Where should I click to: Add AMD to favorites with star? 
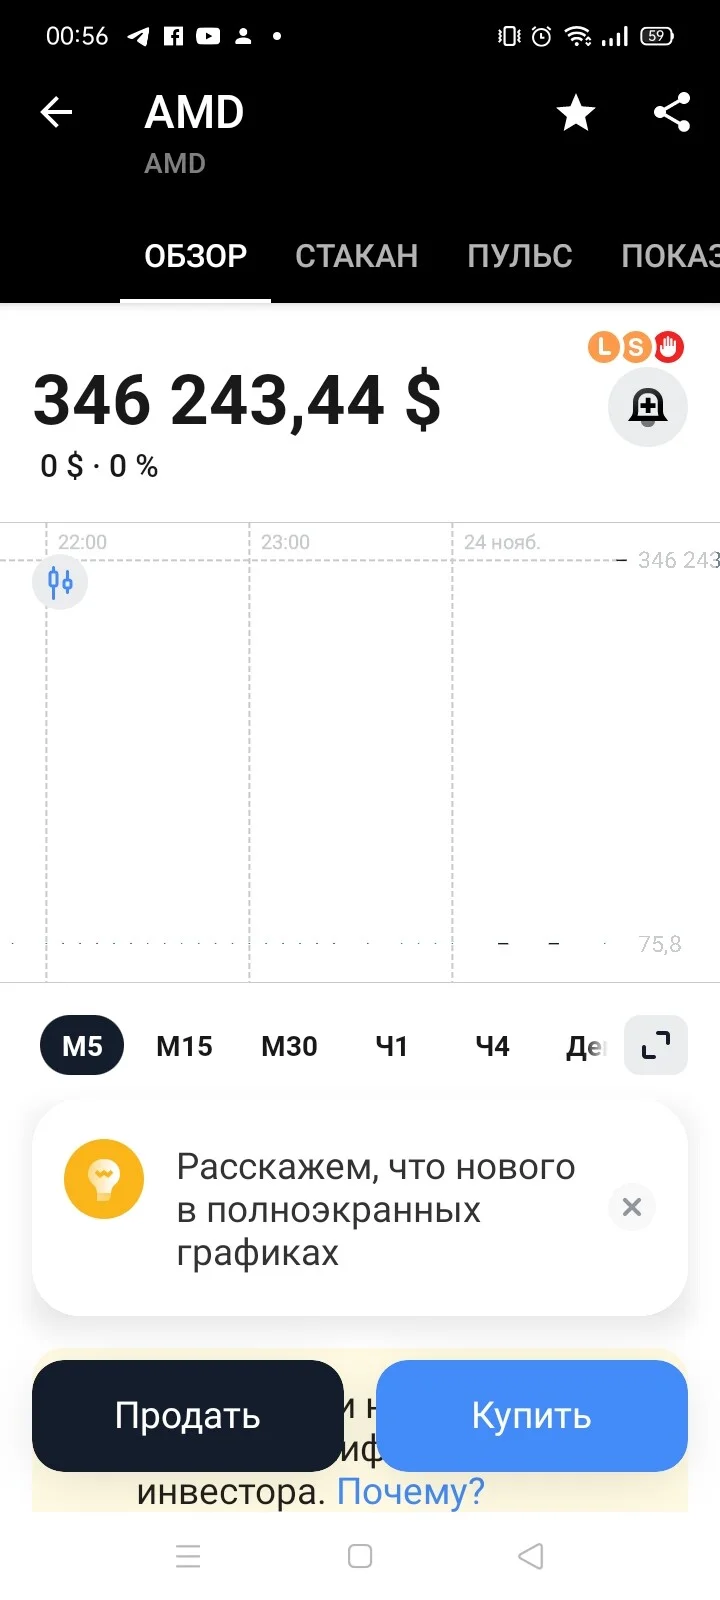[x=576, y=113]
